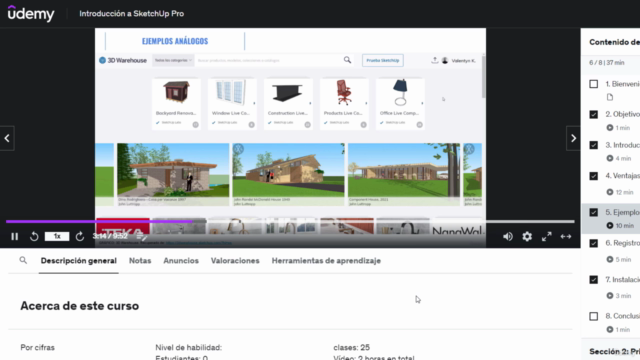Open the 1x playback speed menu

coord(57,236)
